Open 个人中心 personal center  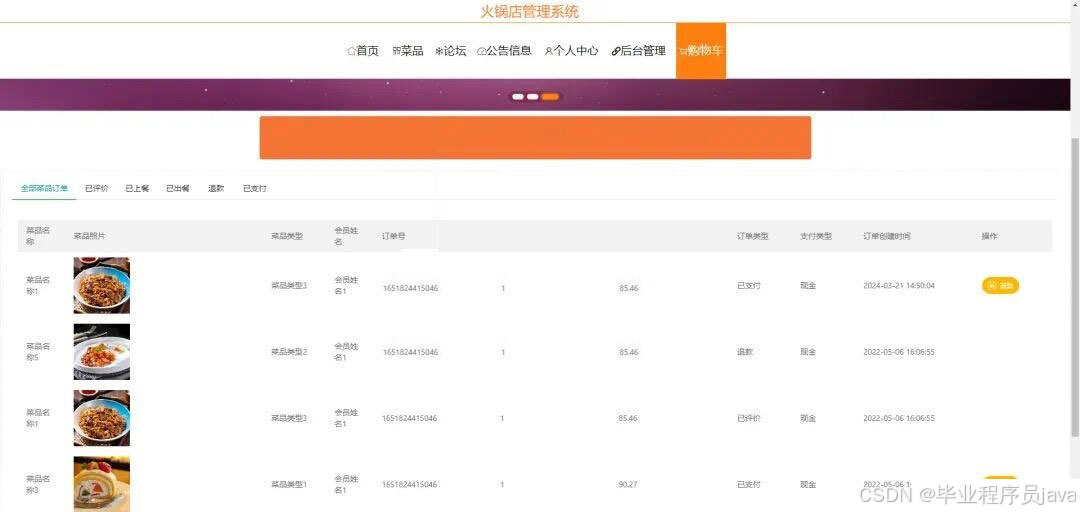571,51
